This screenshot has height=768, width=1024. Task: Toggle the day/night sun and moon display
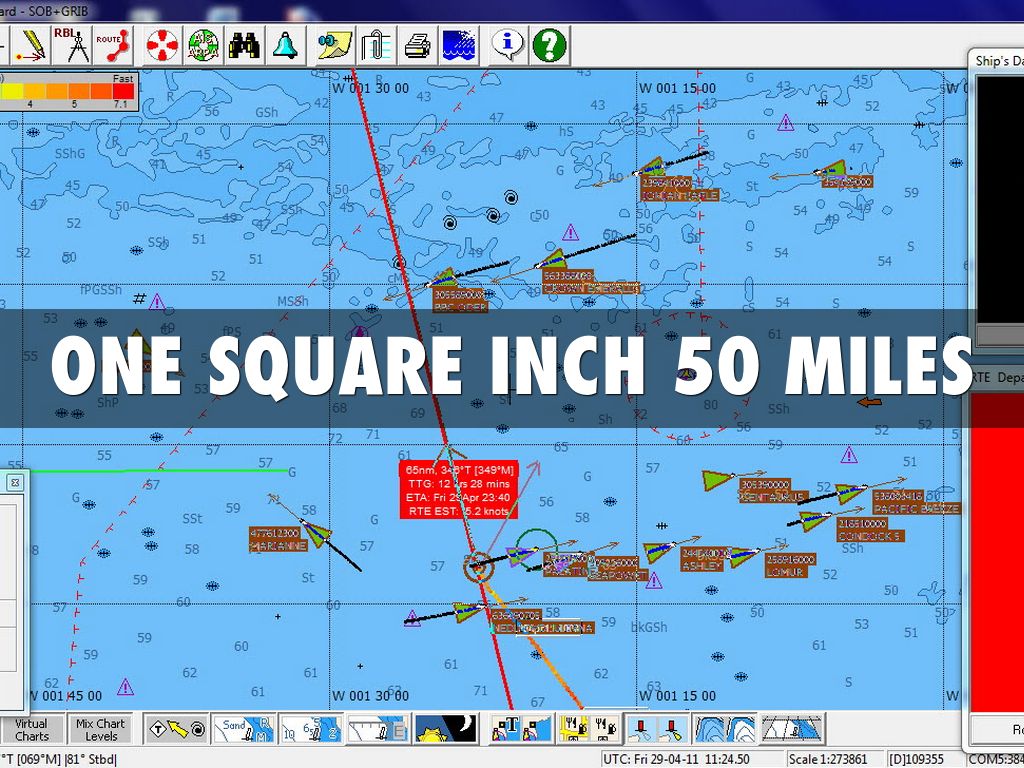(x=446, y=729)
